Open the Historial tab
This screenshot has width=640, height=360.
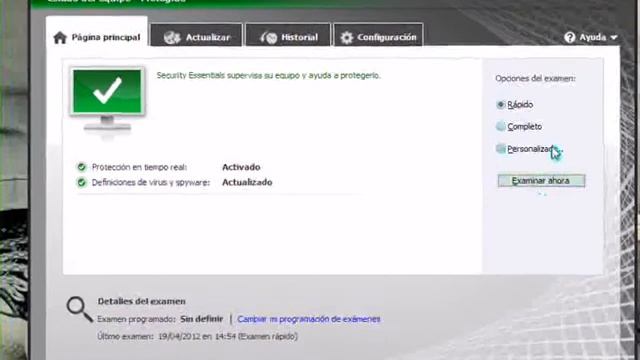click(x=288, y=36)
